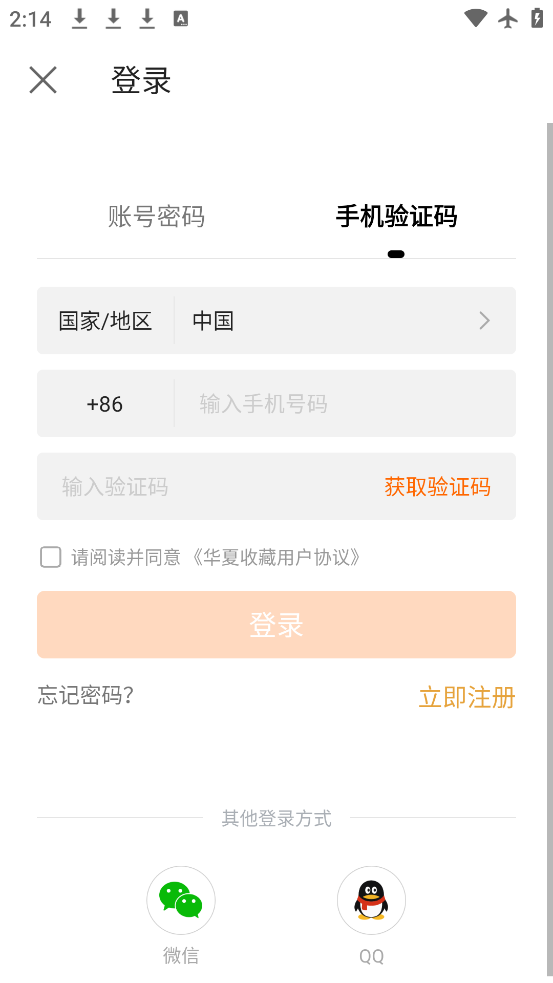Close the login screen with X icon
553x983 pixels.
click(x=43, y=80)
